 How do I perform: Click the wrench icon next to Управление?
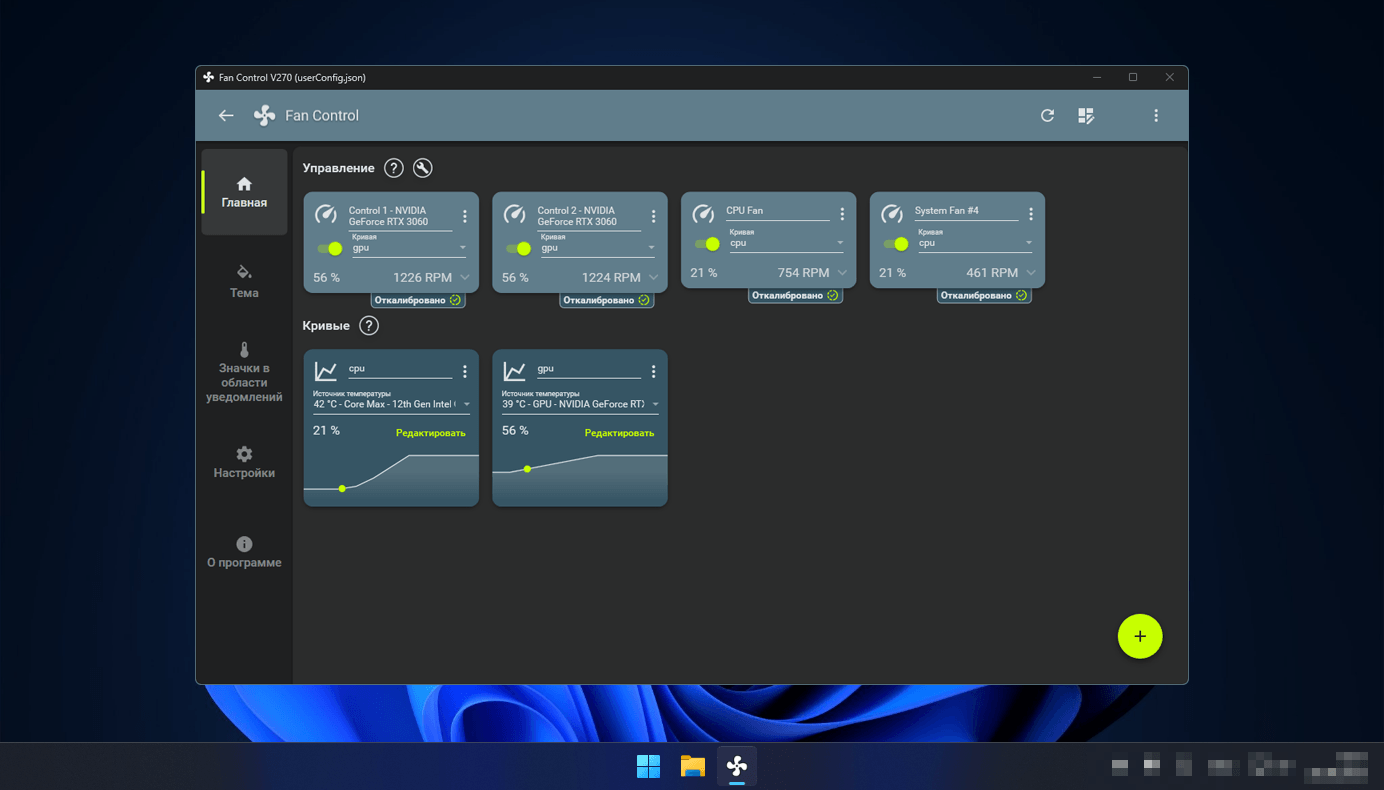tap(423, 168)
